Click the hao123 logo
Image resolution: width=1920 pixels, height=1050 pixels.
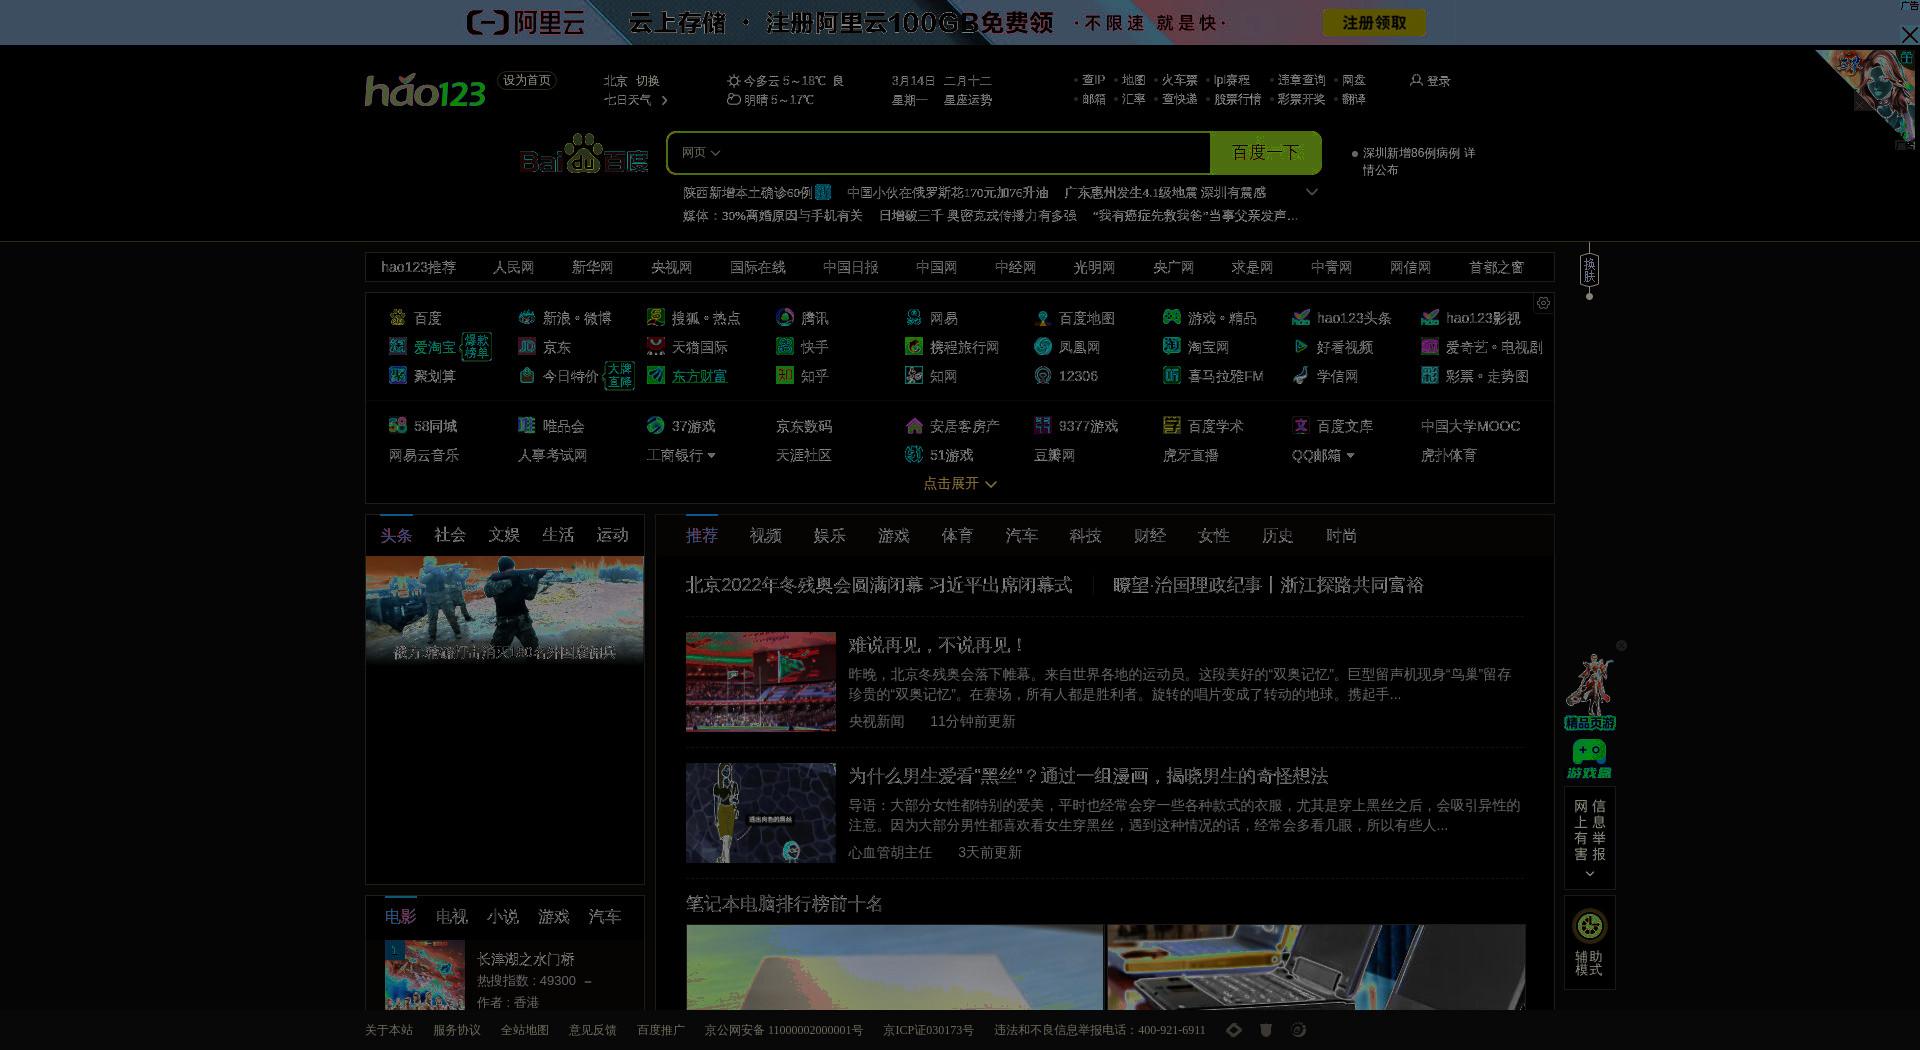pyautogui.click(x=425, y=91)
